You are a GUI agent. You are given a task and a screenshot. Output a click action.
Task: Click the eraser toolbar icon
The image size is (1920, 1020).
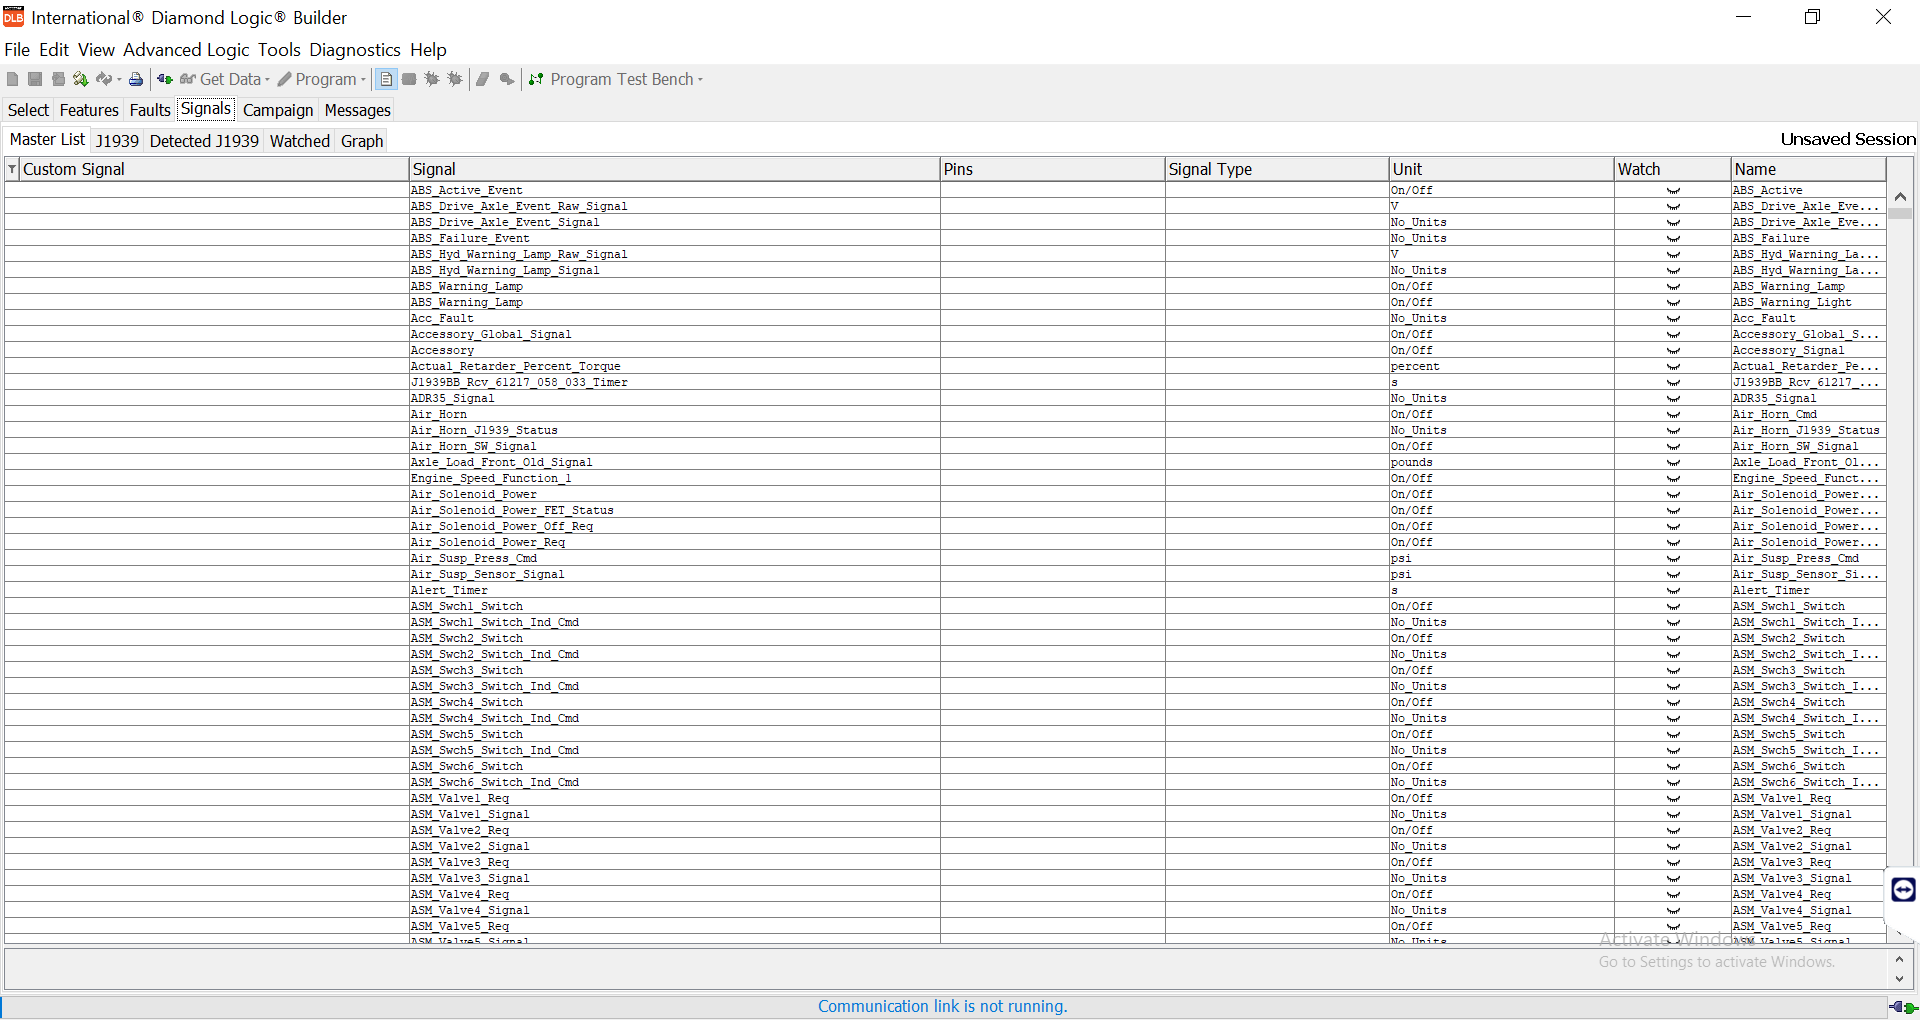pos(483,79)
